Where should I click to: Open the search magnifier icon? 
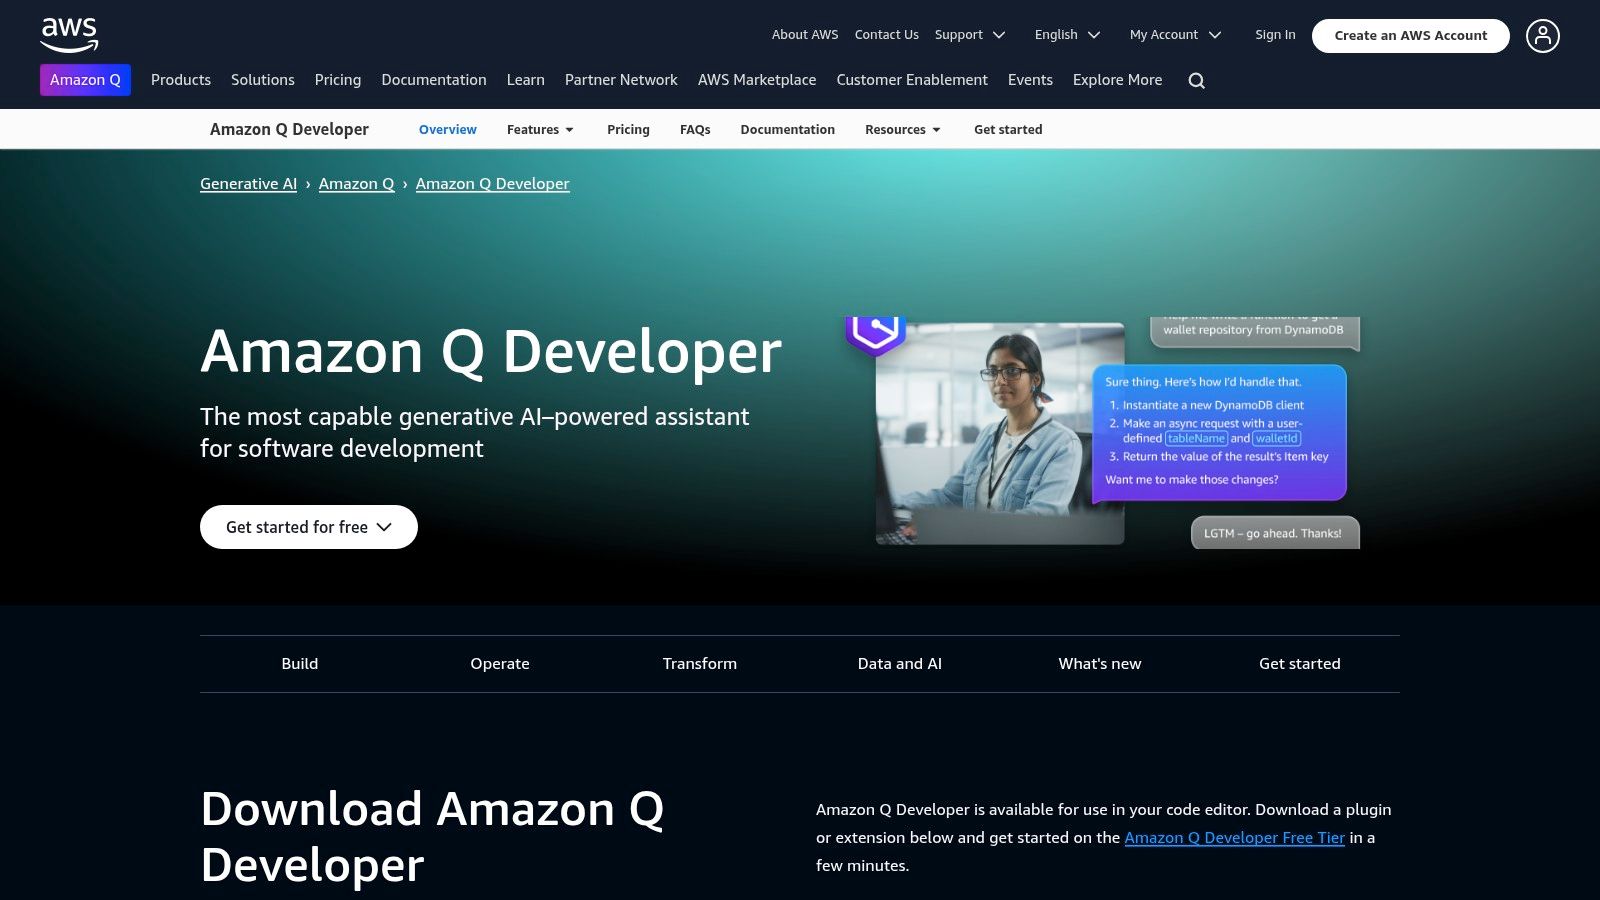1196,81
